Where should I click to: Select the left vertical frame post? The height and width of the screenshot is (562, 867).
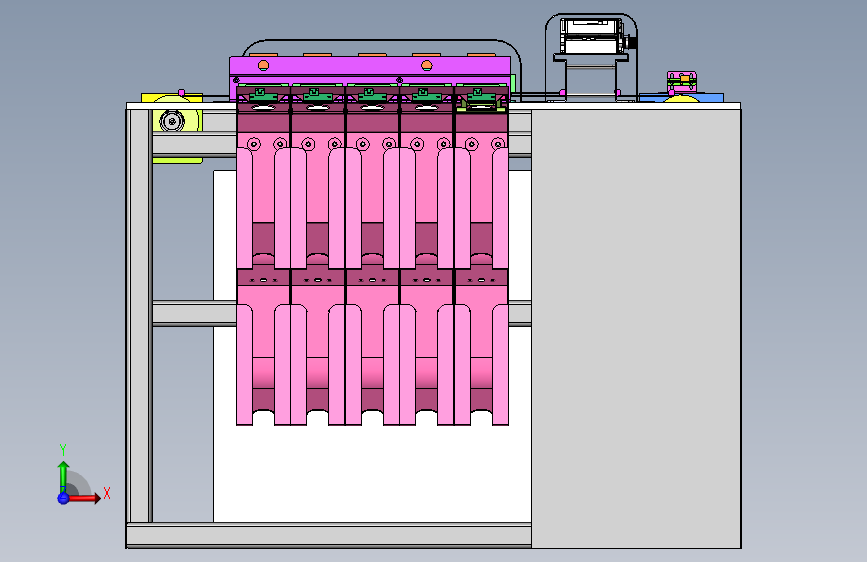[139, 315]
